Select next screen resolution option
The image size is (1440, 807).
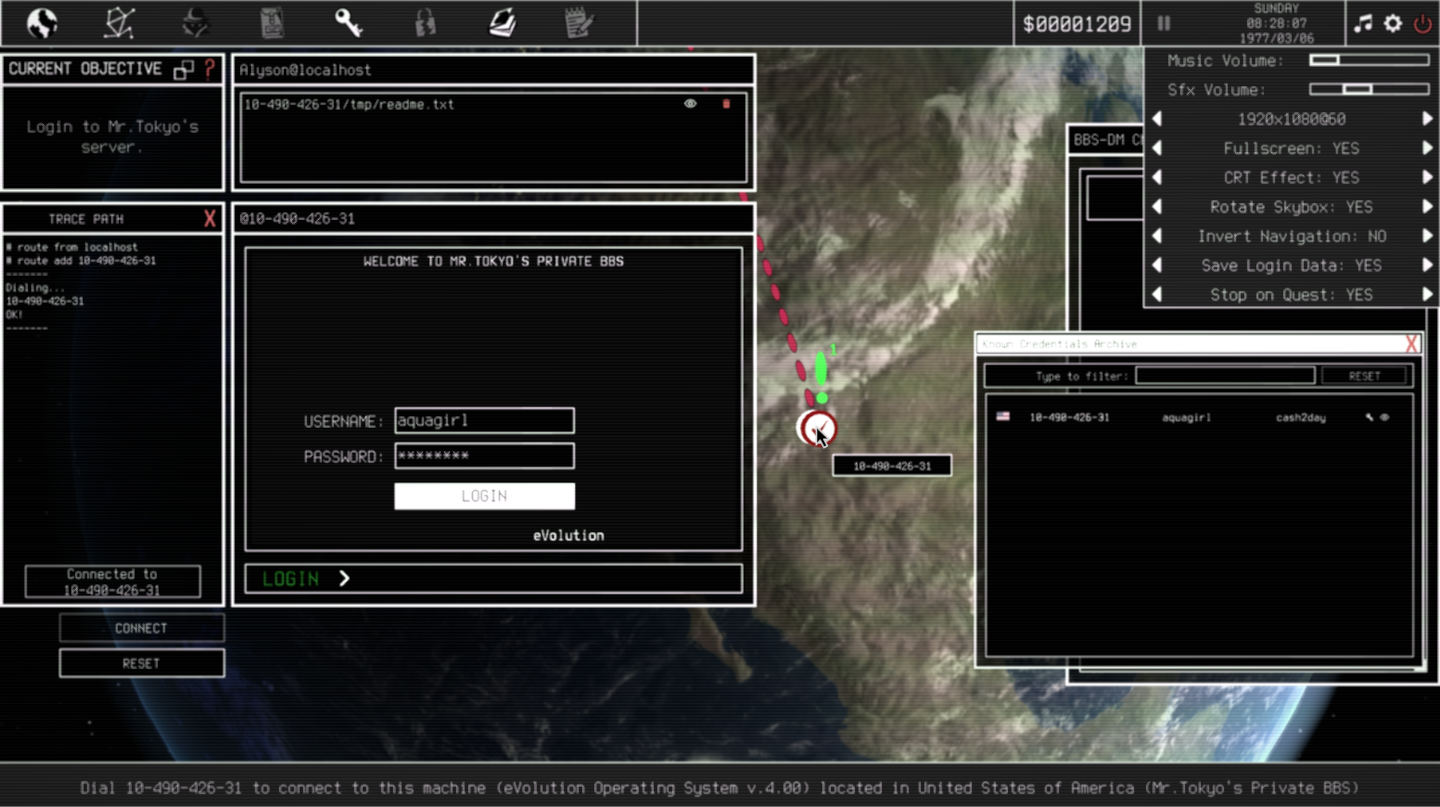tap(1428, 119)
